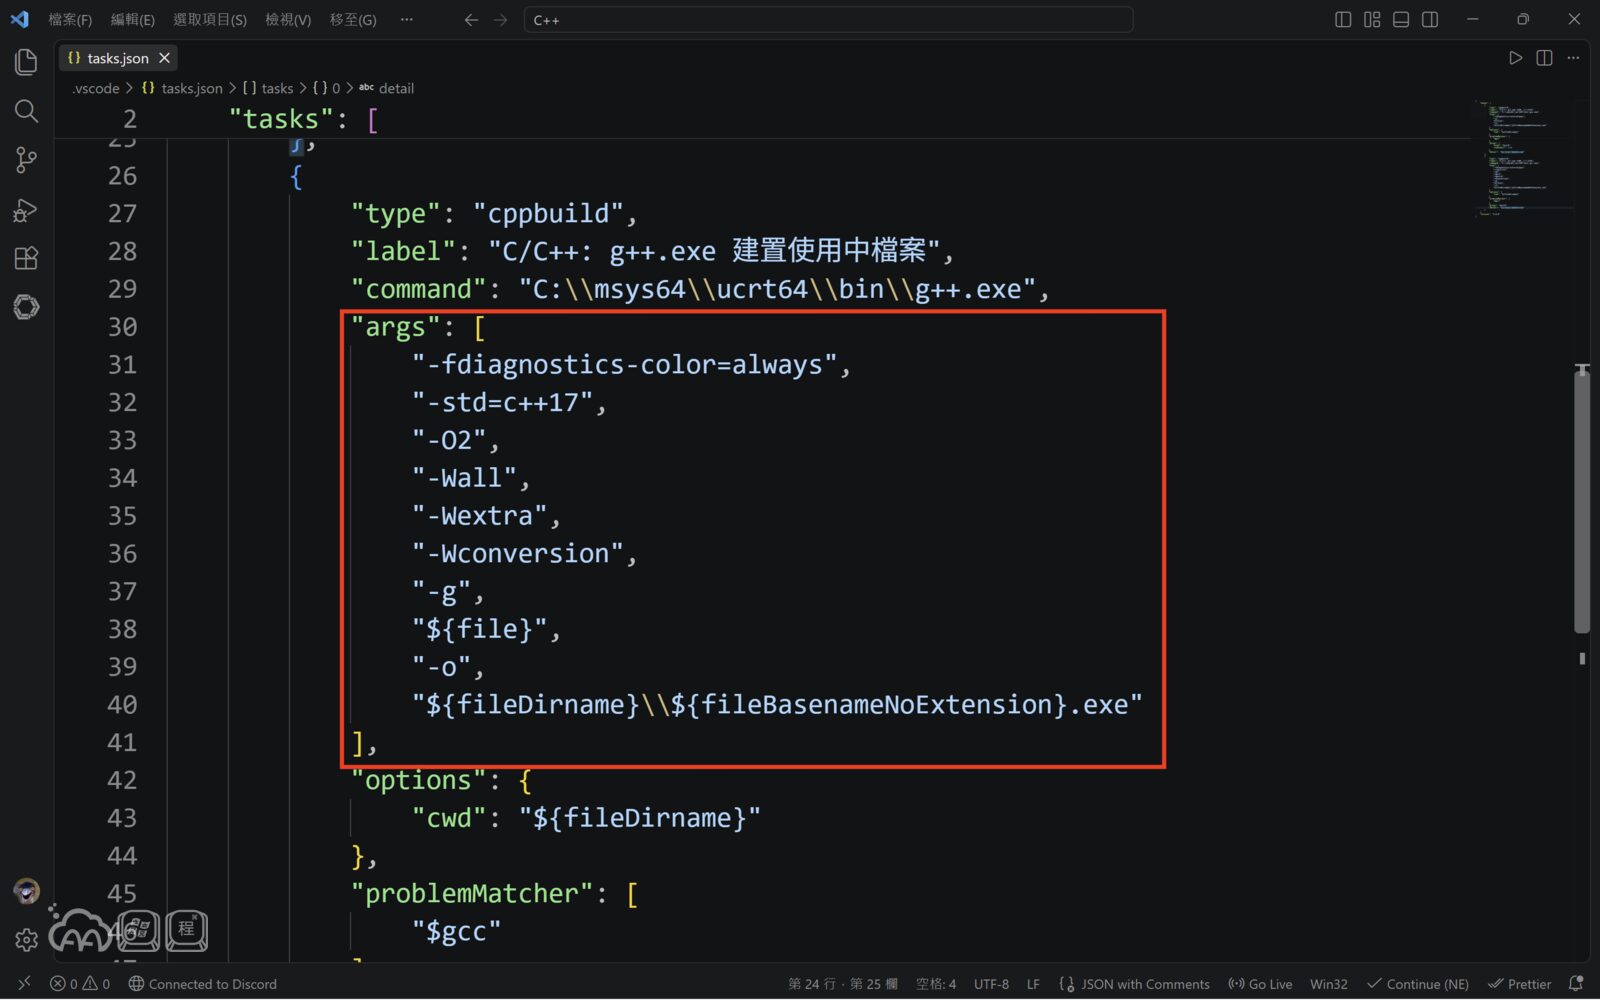Viewport: 1600px width, 1000px height.
Task: Click the sticky "tasks" header line
Action: coord(760,119)
